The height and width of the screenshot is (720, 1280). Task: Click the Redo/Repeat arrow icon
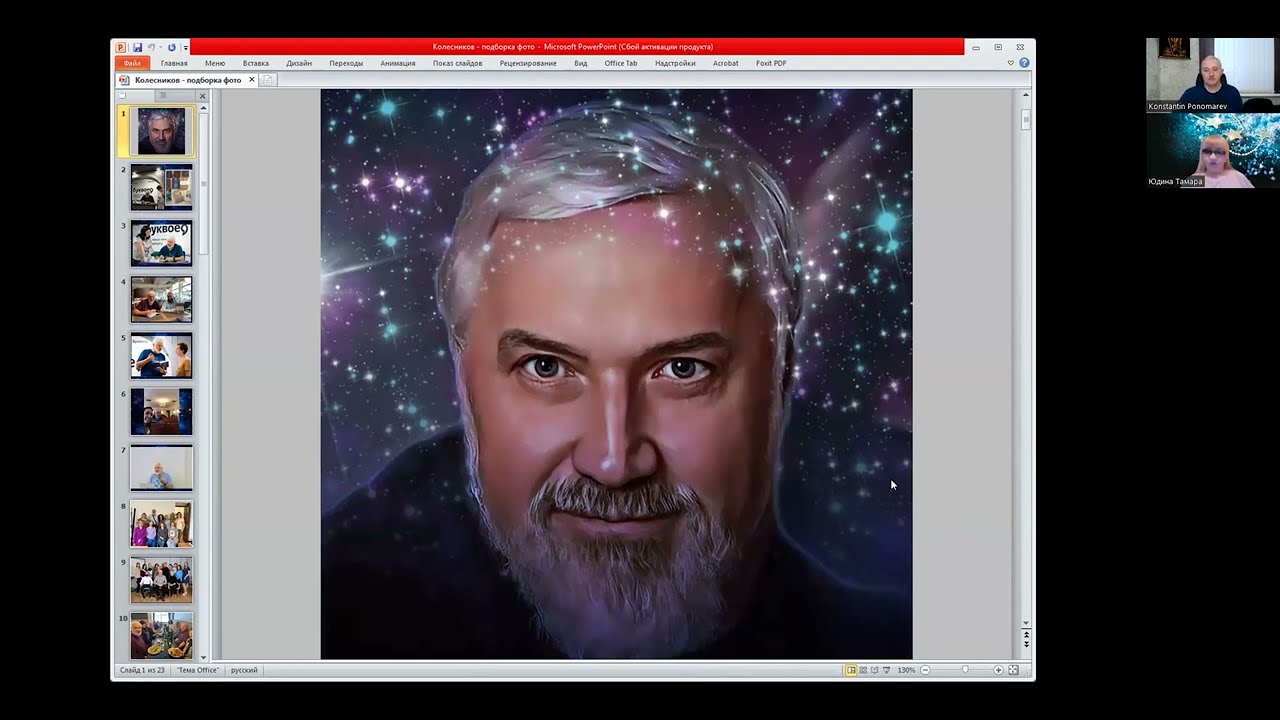[172, 47]
